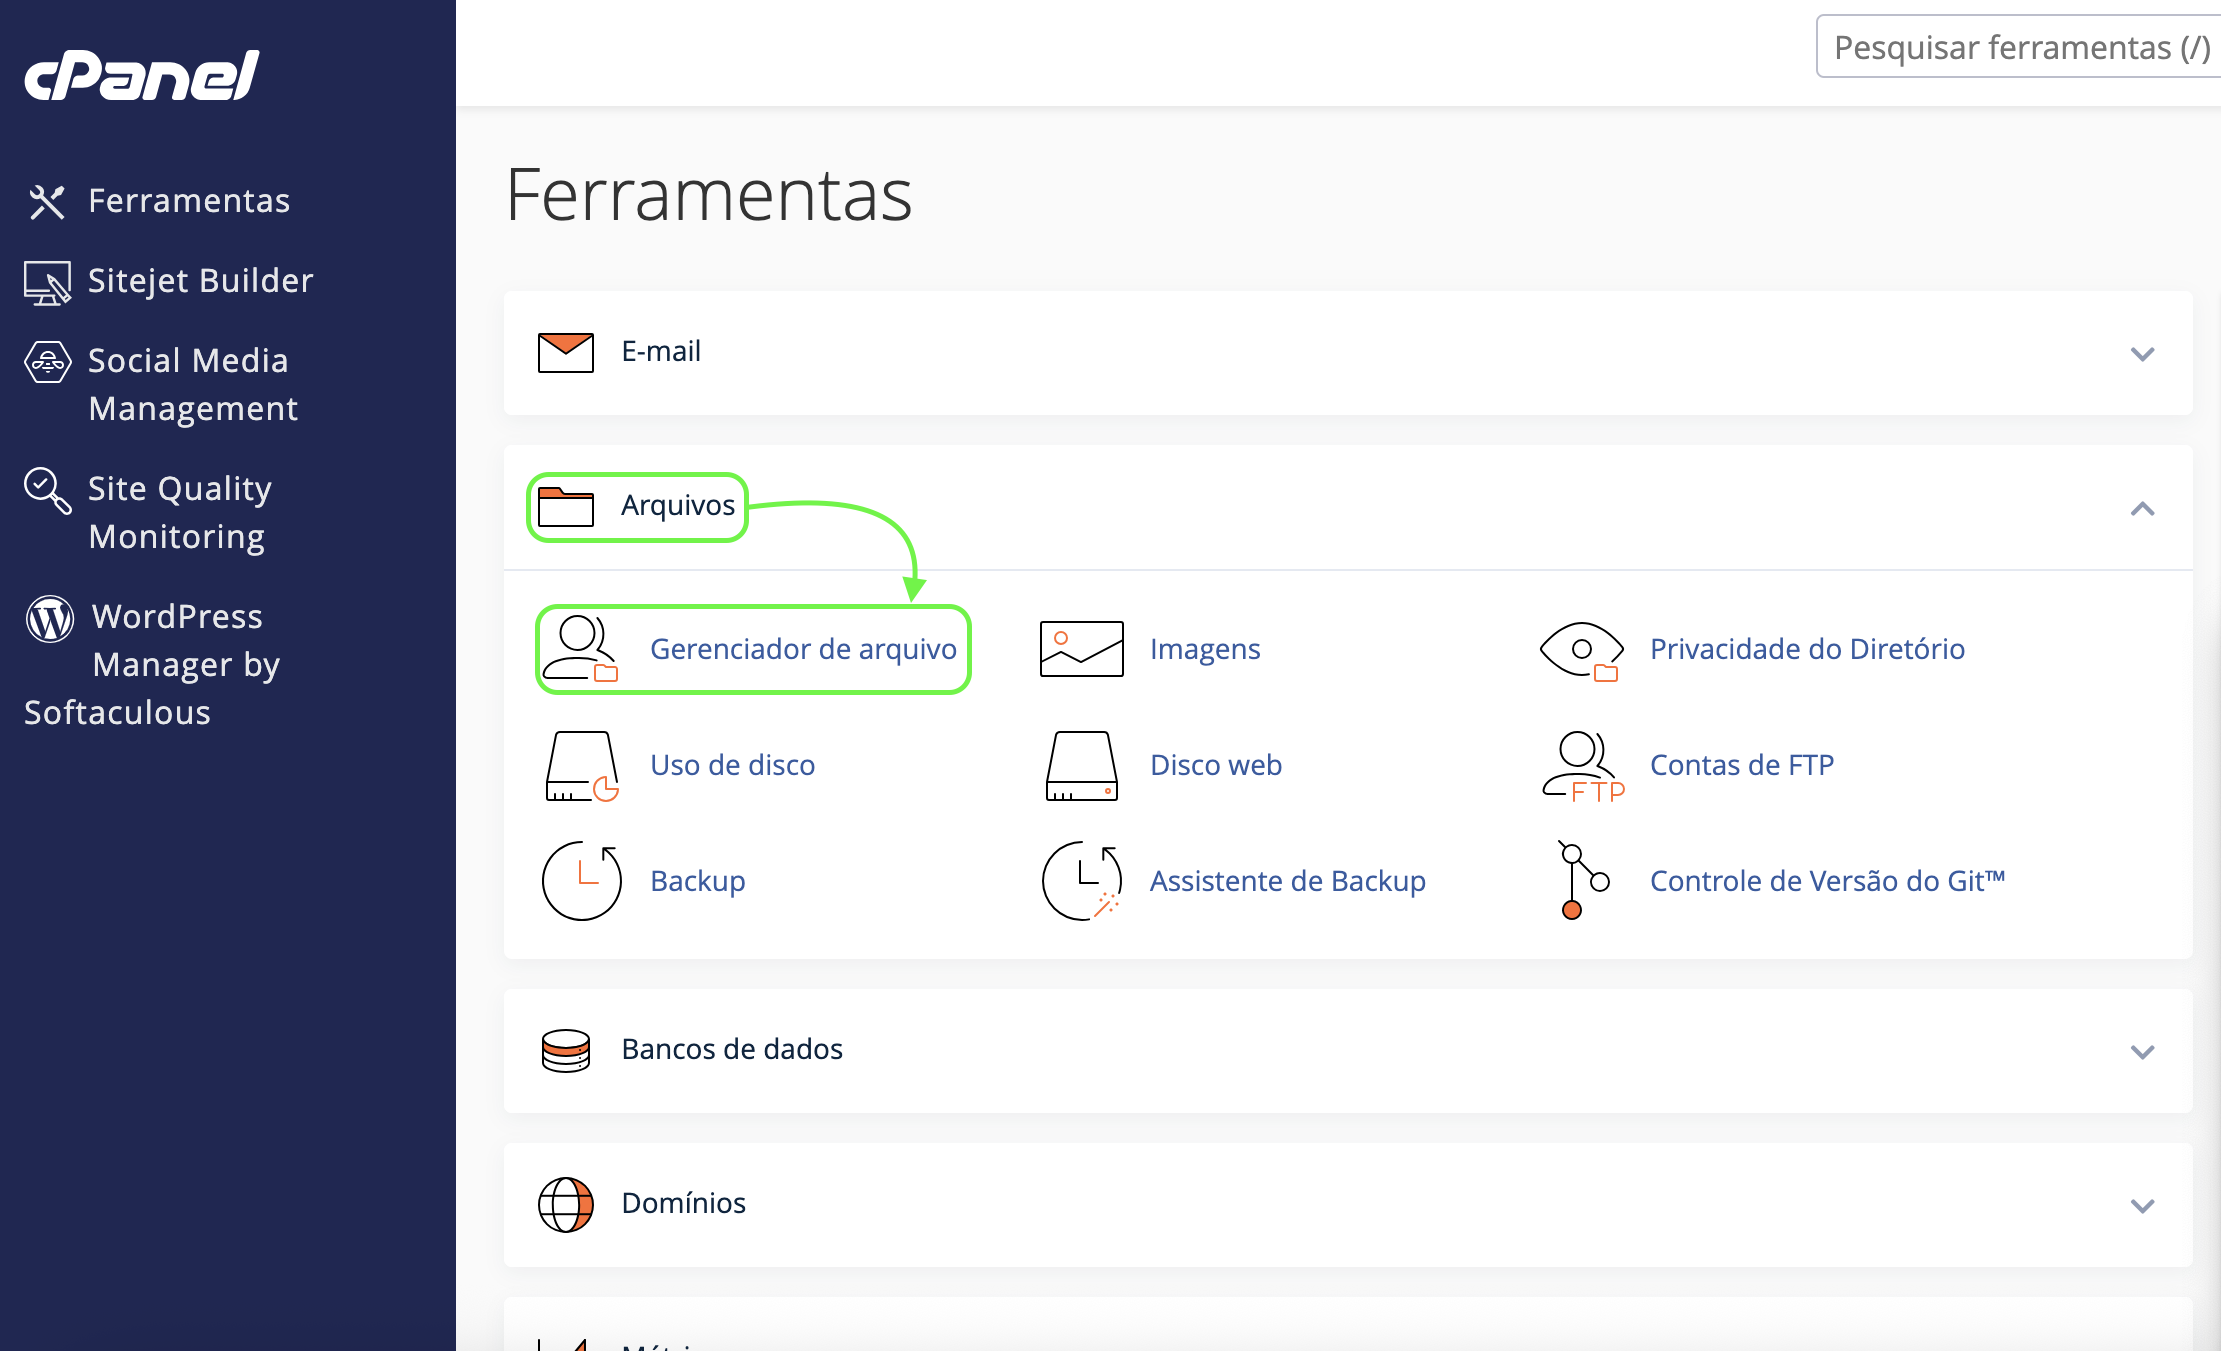Image resolution: width=2221 pixels, height=1351 pixels.
Task: Click the Site Quality Monitoring magnifier icon
Action: [48, 491]
